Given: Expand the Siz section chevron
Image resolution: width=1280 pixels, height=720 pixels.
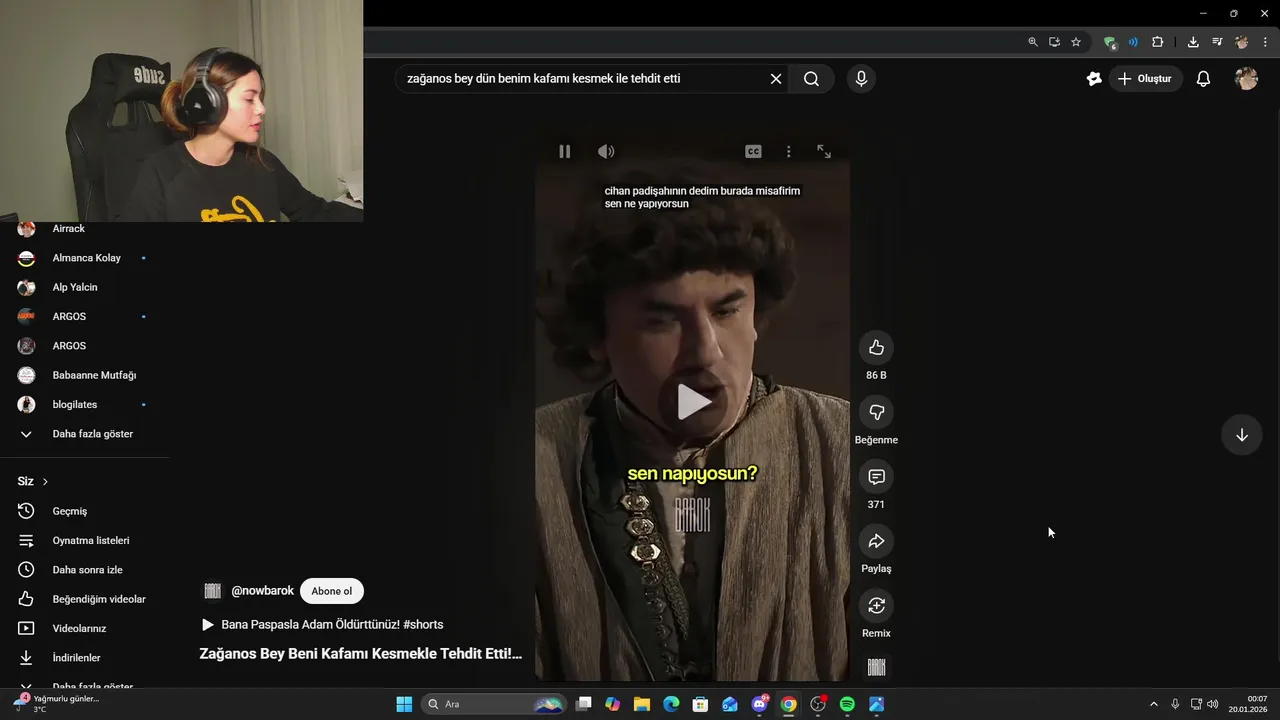Looking at the screenshot, I should [45, 482].
